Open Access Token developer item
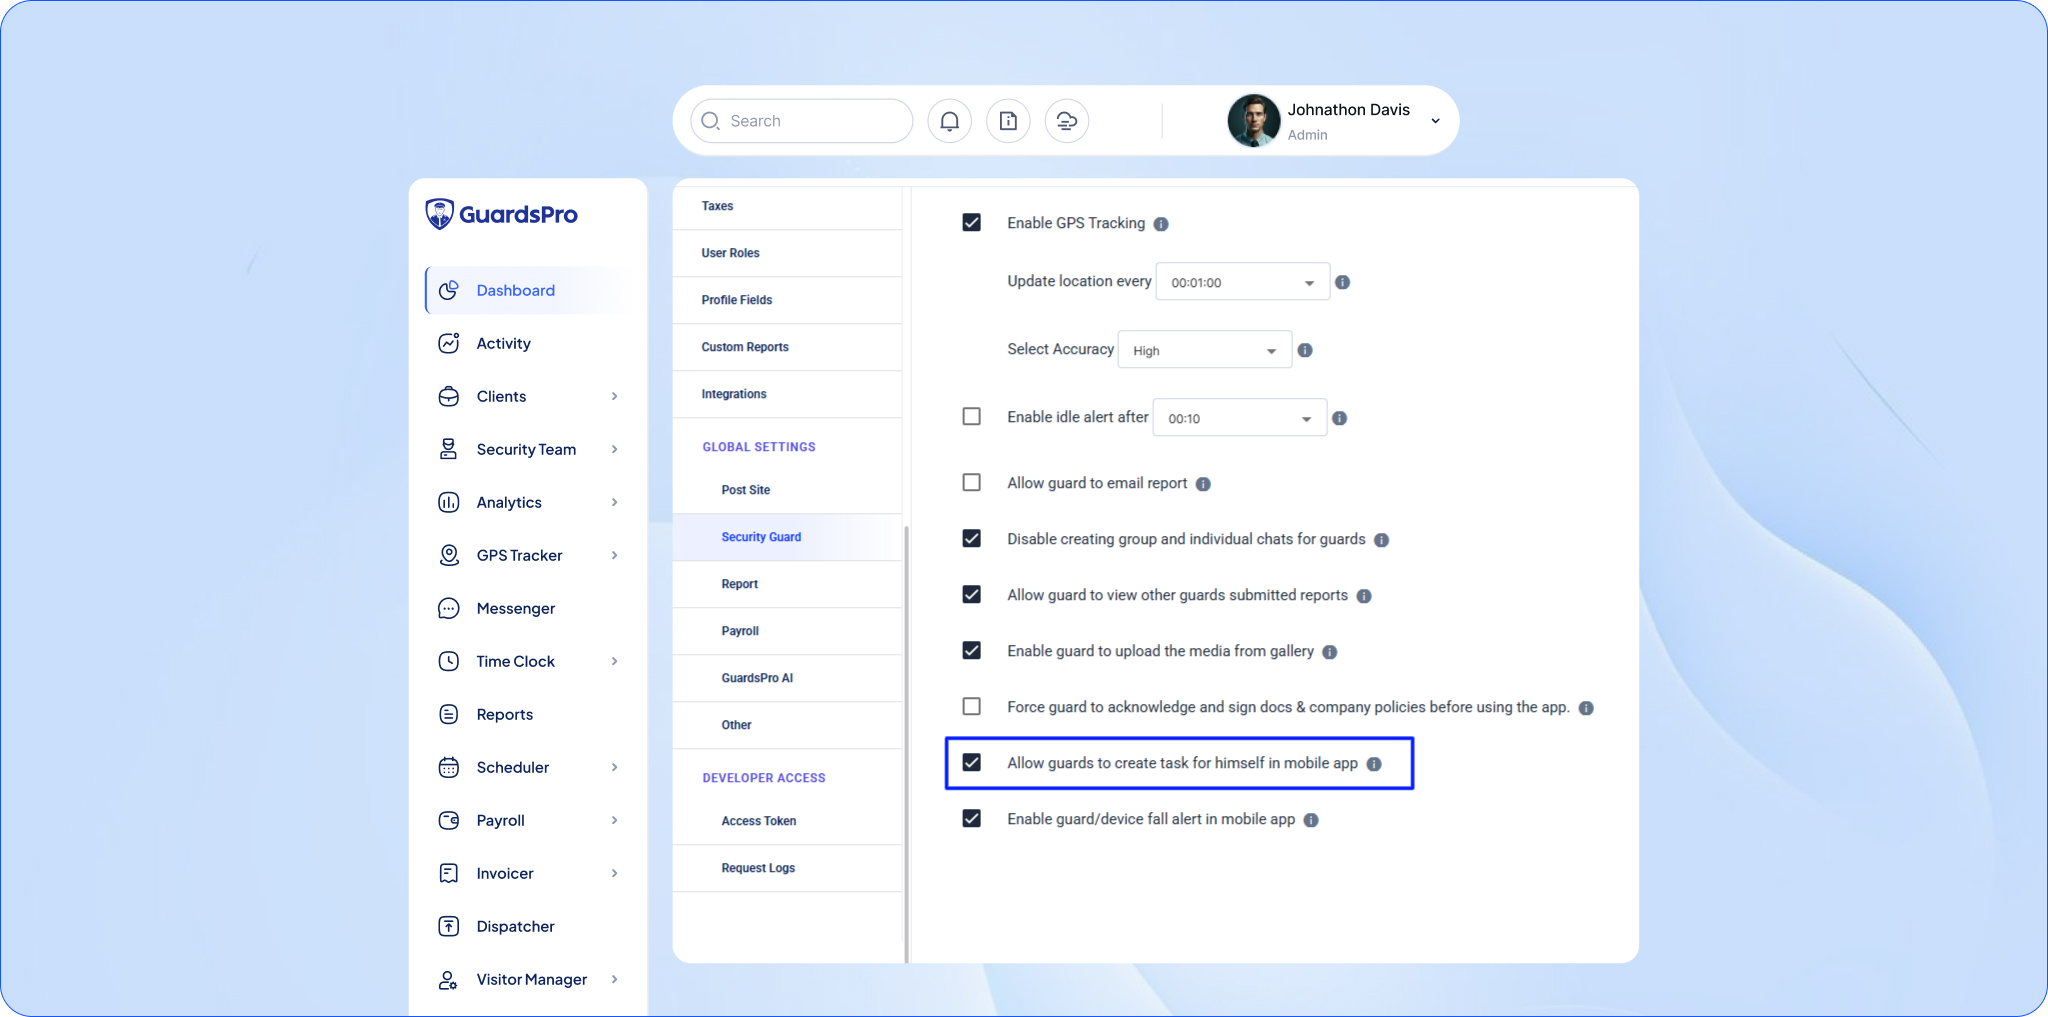The height and width of the screenshot is (1017, 2048). [x=788, y=821]
